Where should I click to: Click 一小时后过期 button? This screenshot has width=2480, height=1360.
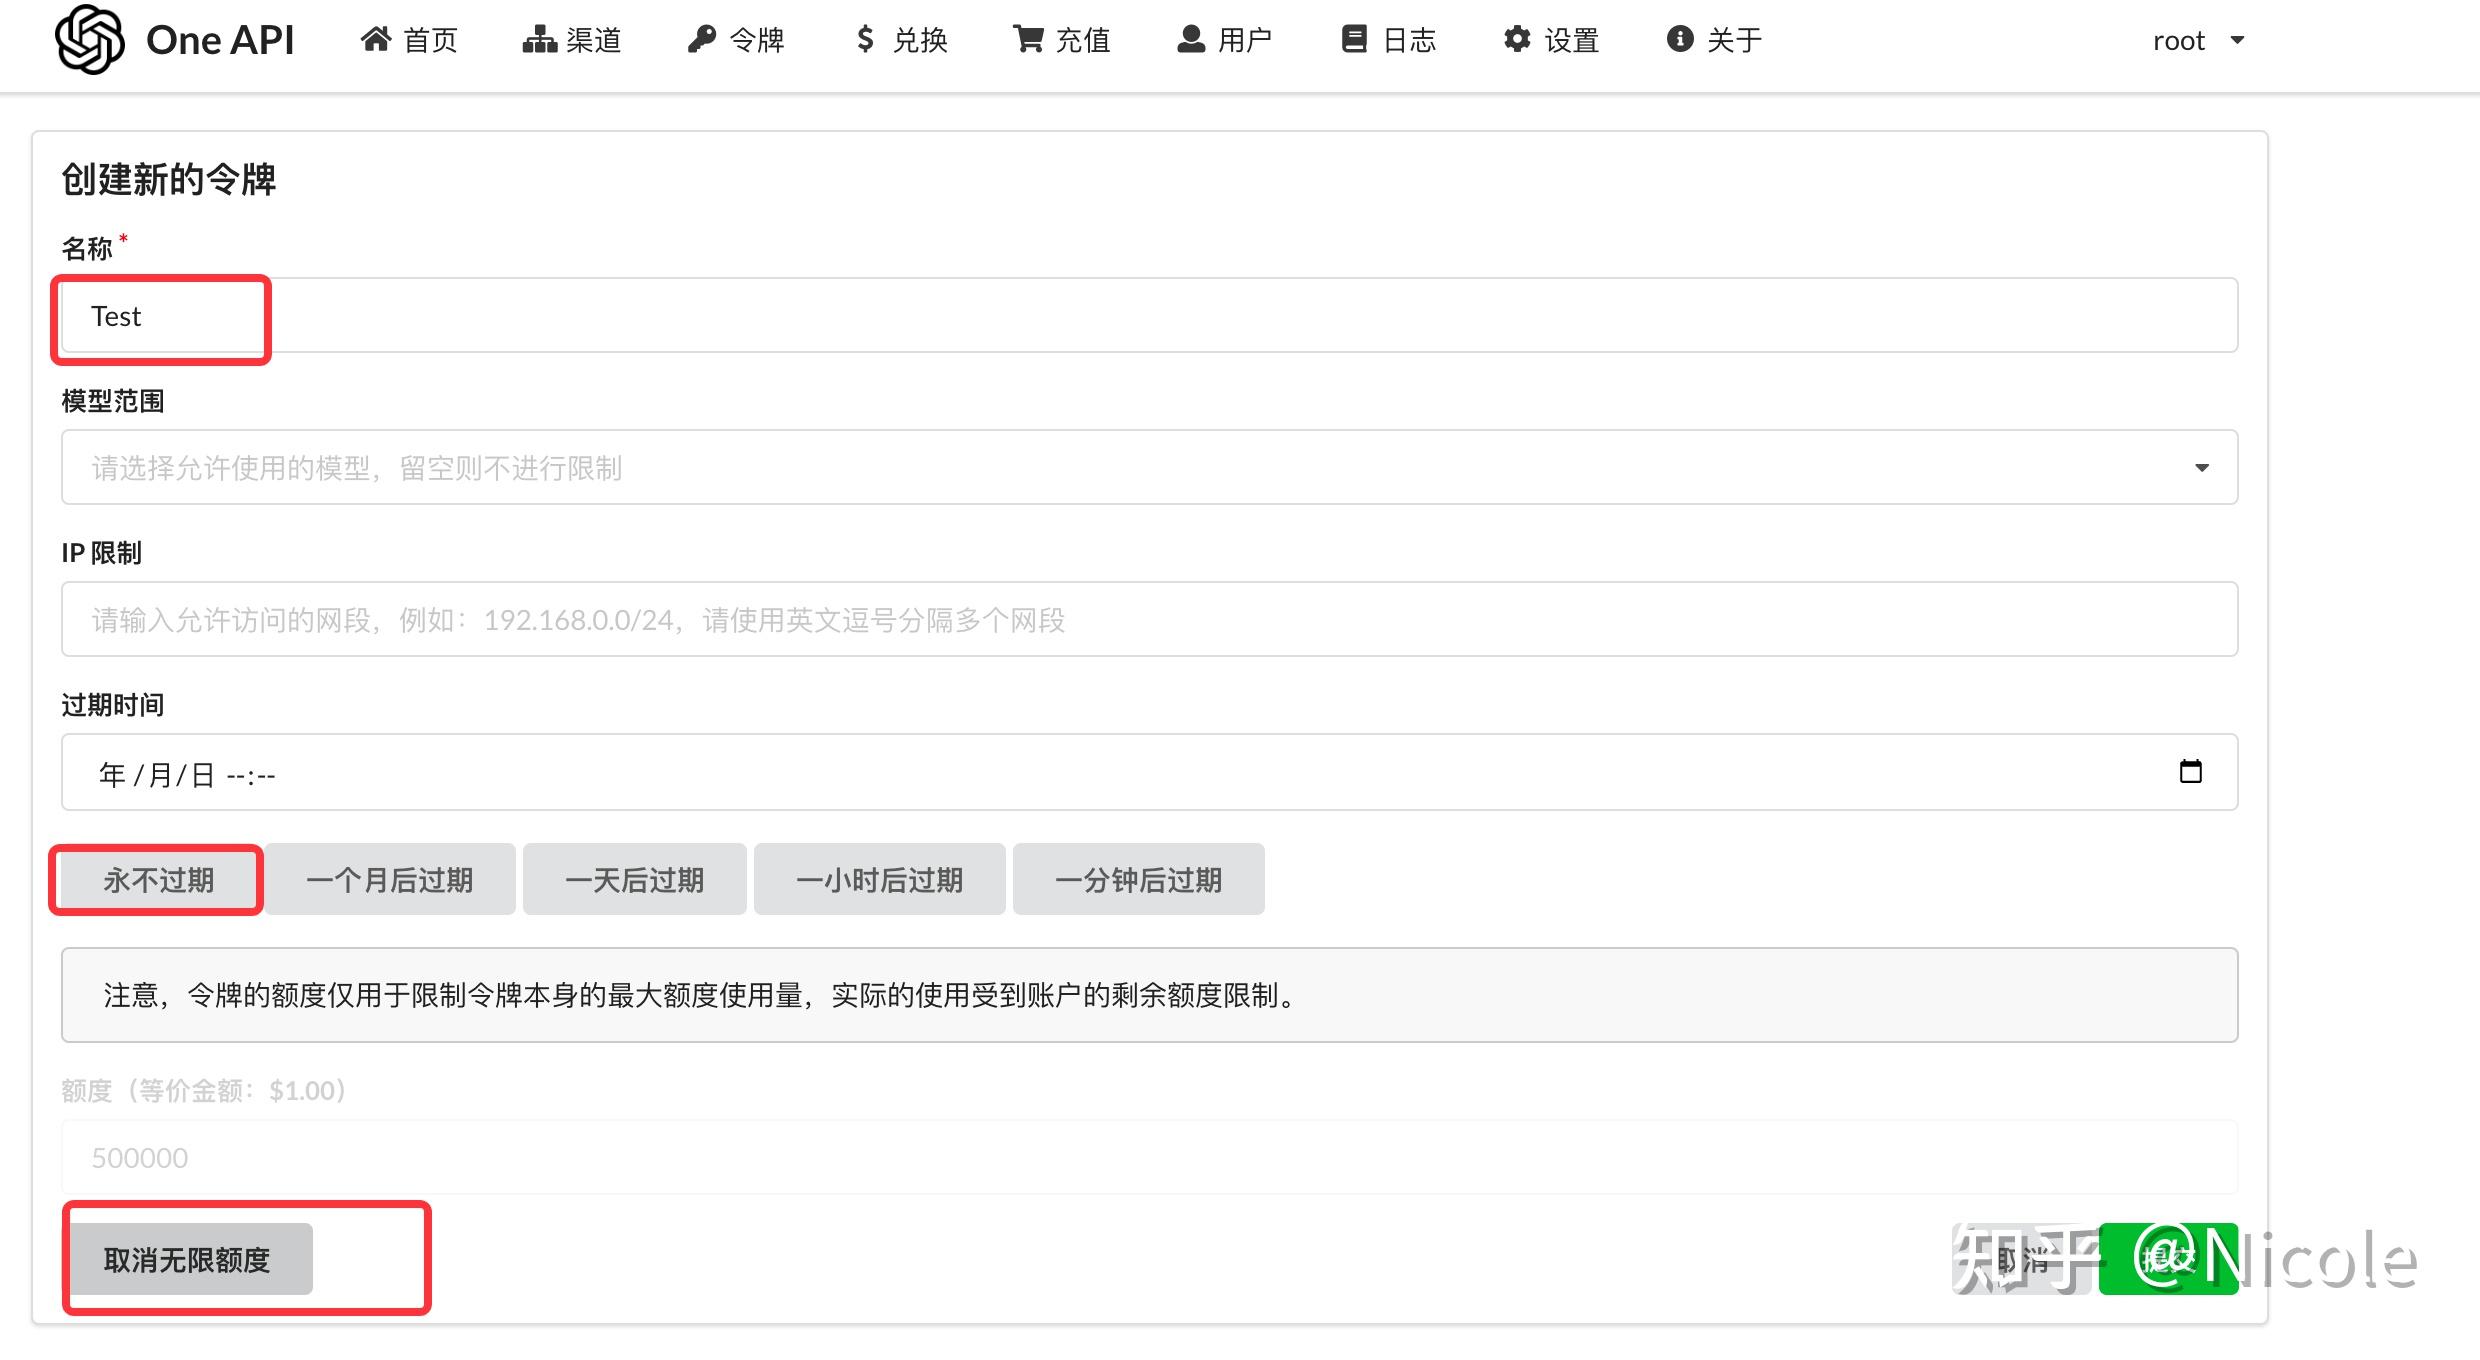(879, 880)
